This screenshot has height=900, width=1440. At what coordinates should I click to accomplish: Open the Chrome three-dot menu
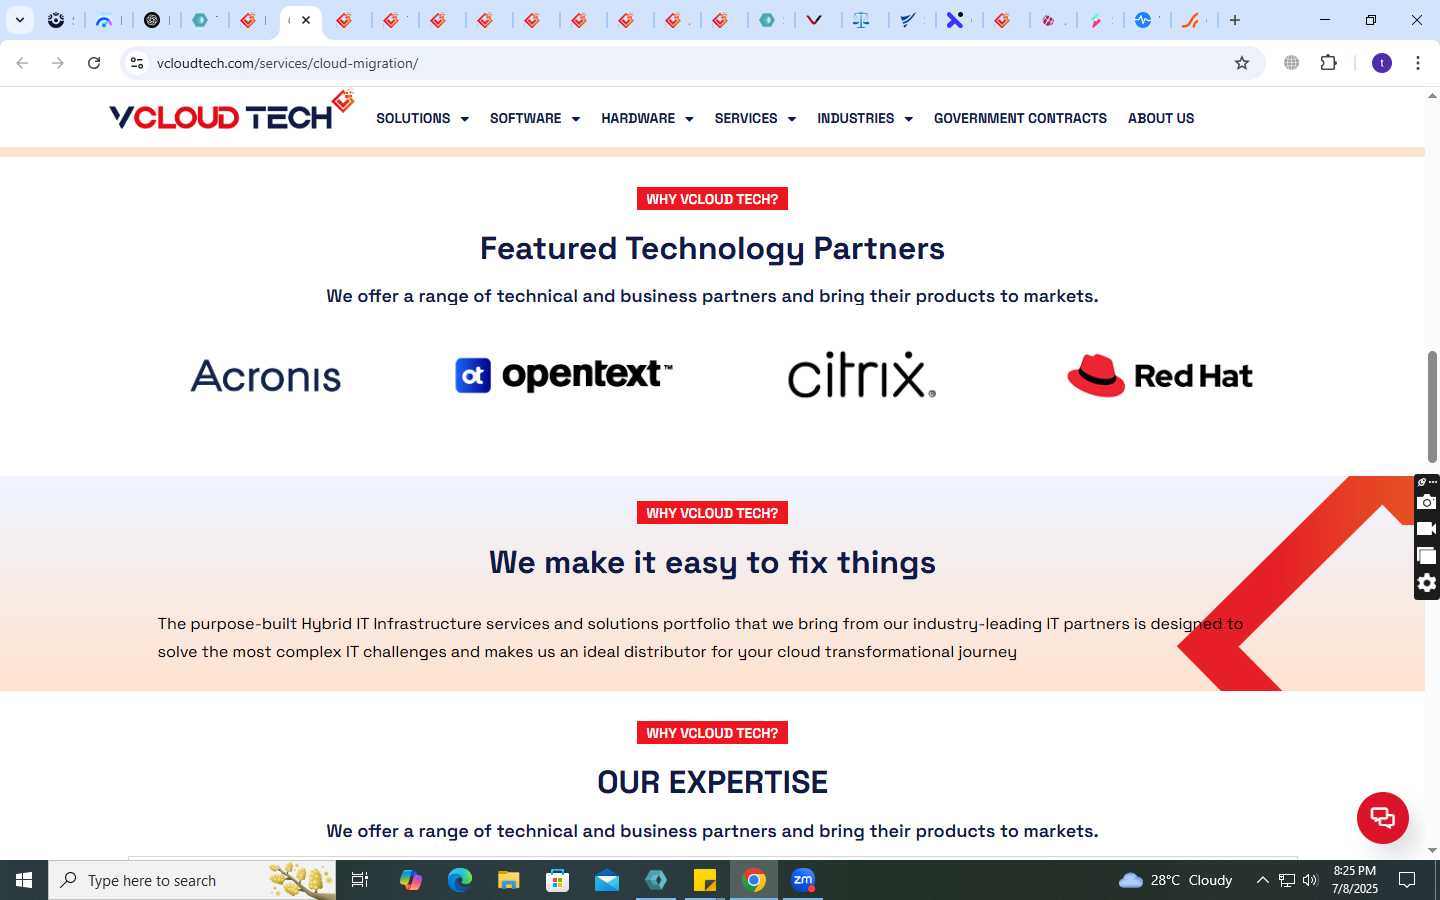tap(1418, 63)
